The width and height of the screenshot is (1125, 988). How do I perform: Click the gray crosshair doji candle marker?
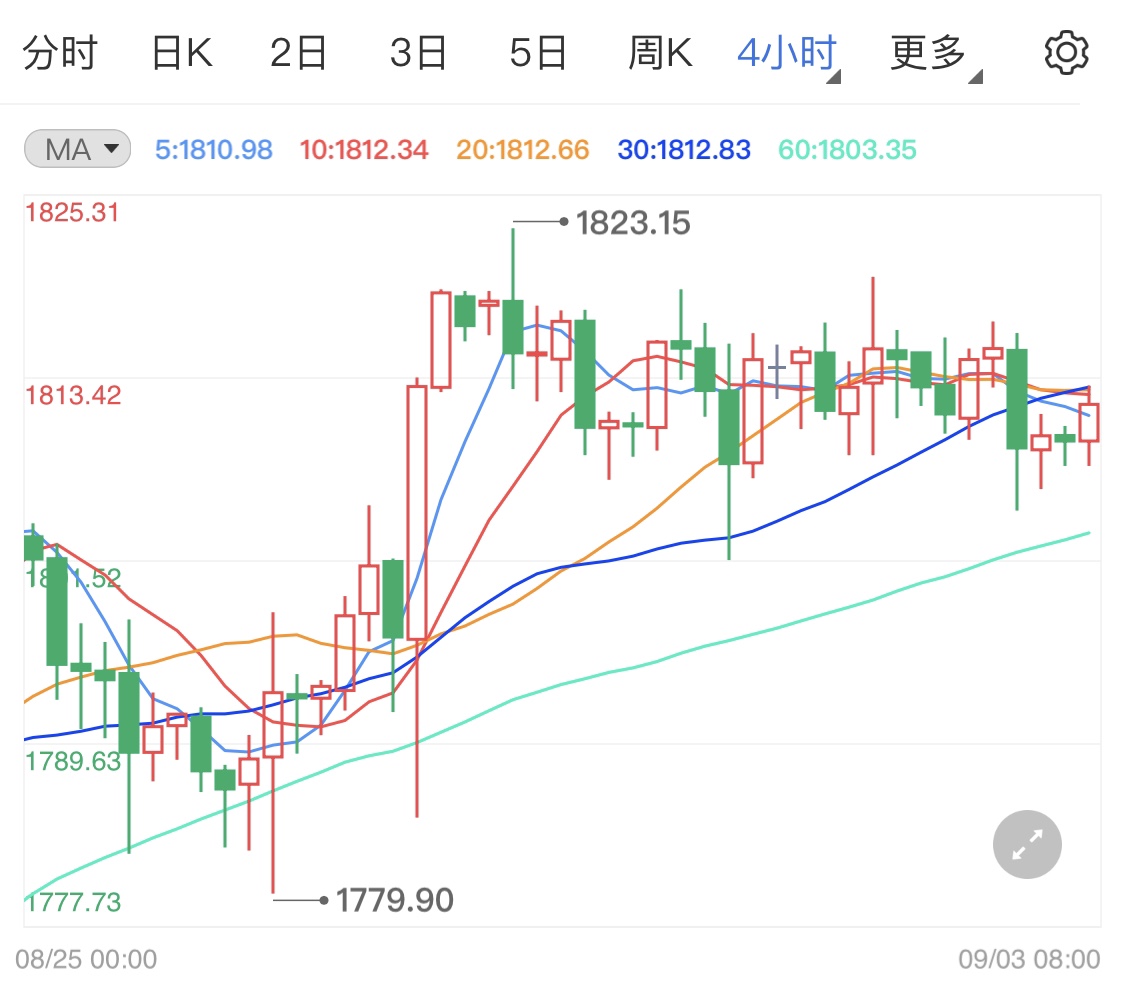(x=777, y=369)
